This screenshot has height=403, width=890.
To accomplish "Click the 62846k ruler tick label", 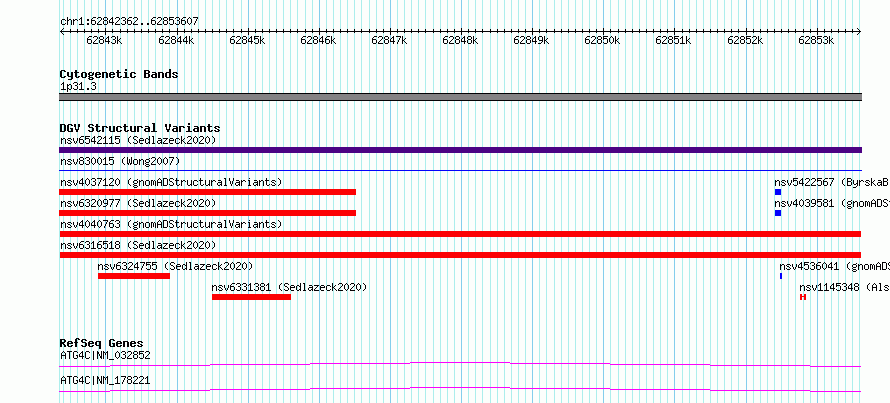I will click(318, 40).
